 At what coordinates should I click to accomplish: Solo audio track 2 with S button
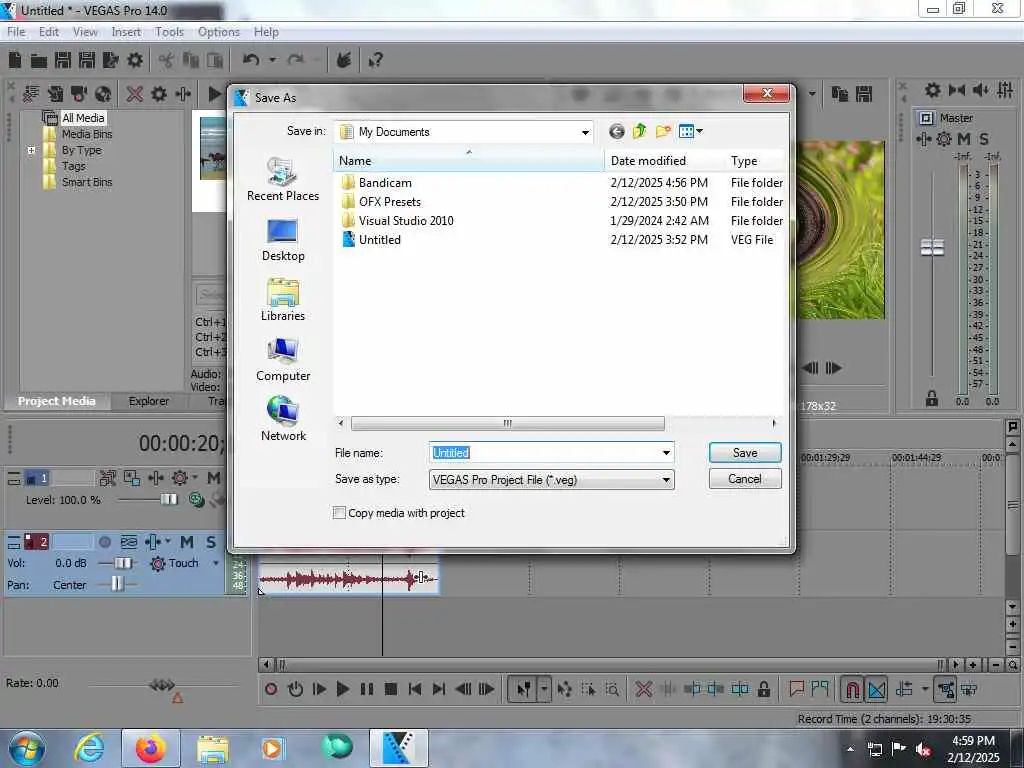click(211, 542)
